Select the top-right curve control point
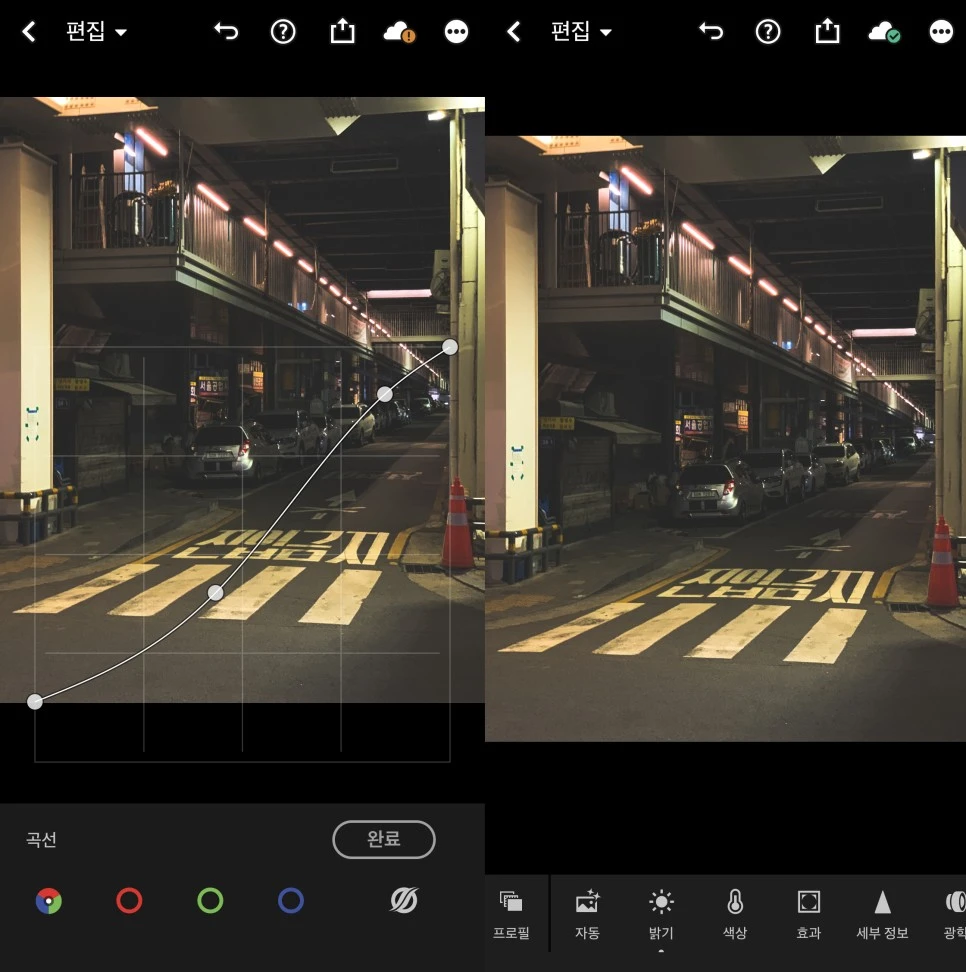The height and width of the screenshot is (972, 966). (450, 347)
